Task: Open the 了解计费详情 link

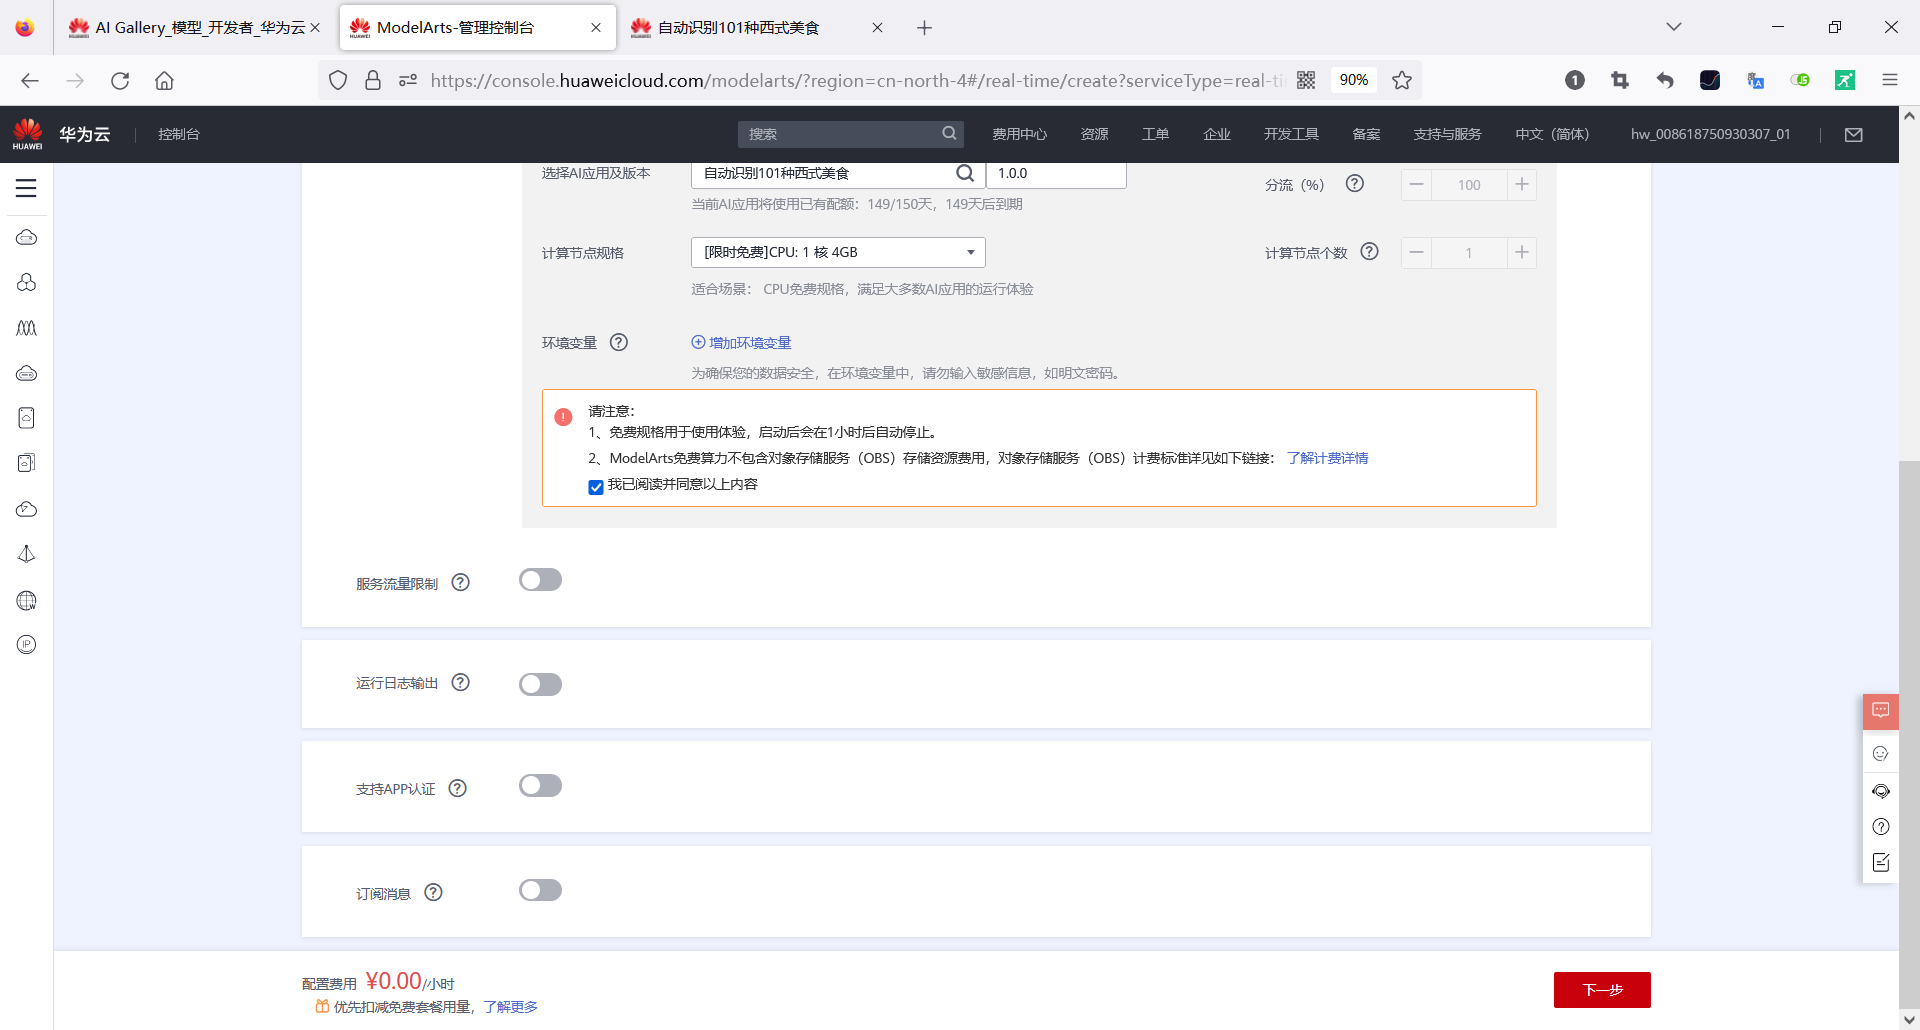Action: (1327, 457)
